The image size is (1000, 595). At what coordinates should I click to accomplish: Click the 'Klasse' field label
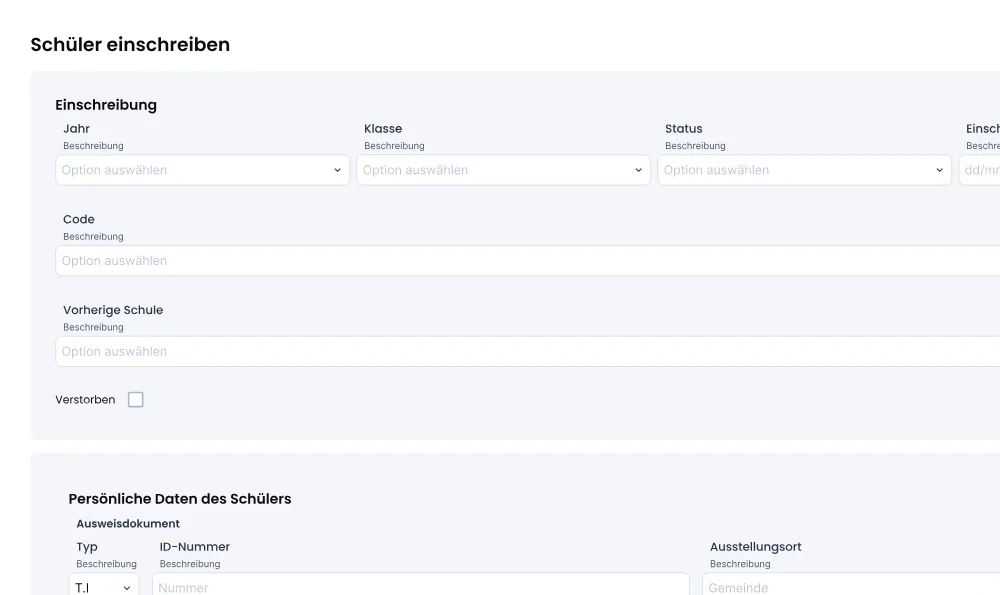(x=383, y=129)
